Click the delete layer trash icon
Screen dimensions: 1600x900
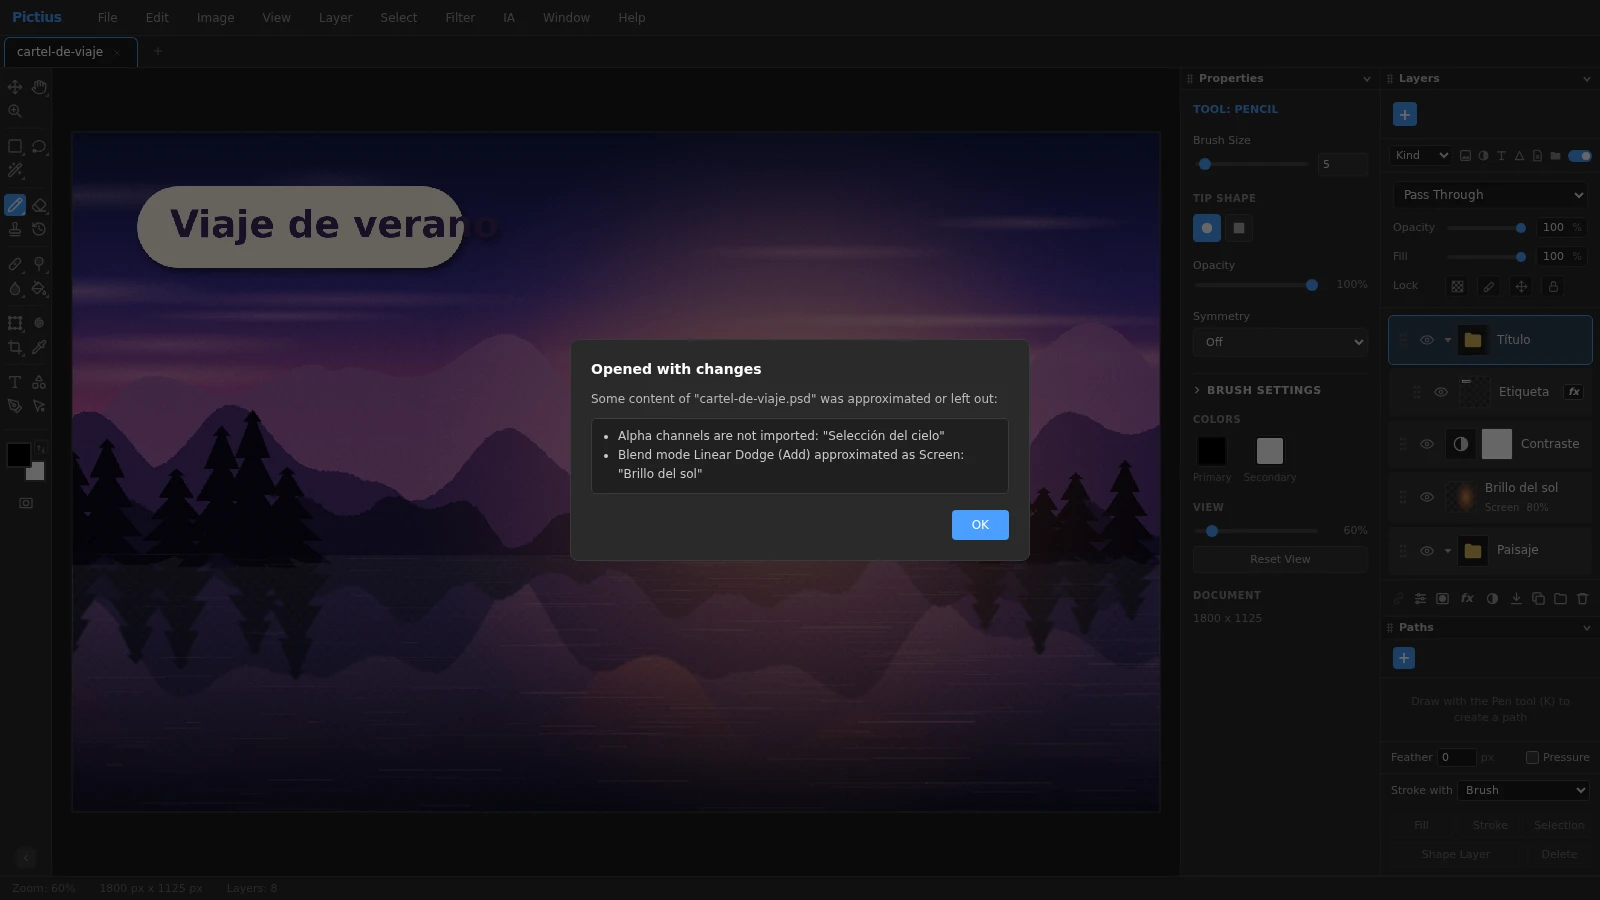pyautogui.click(x=1582, y=599)
